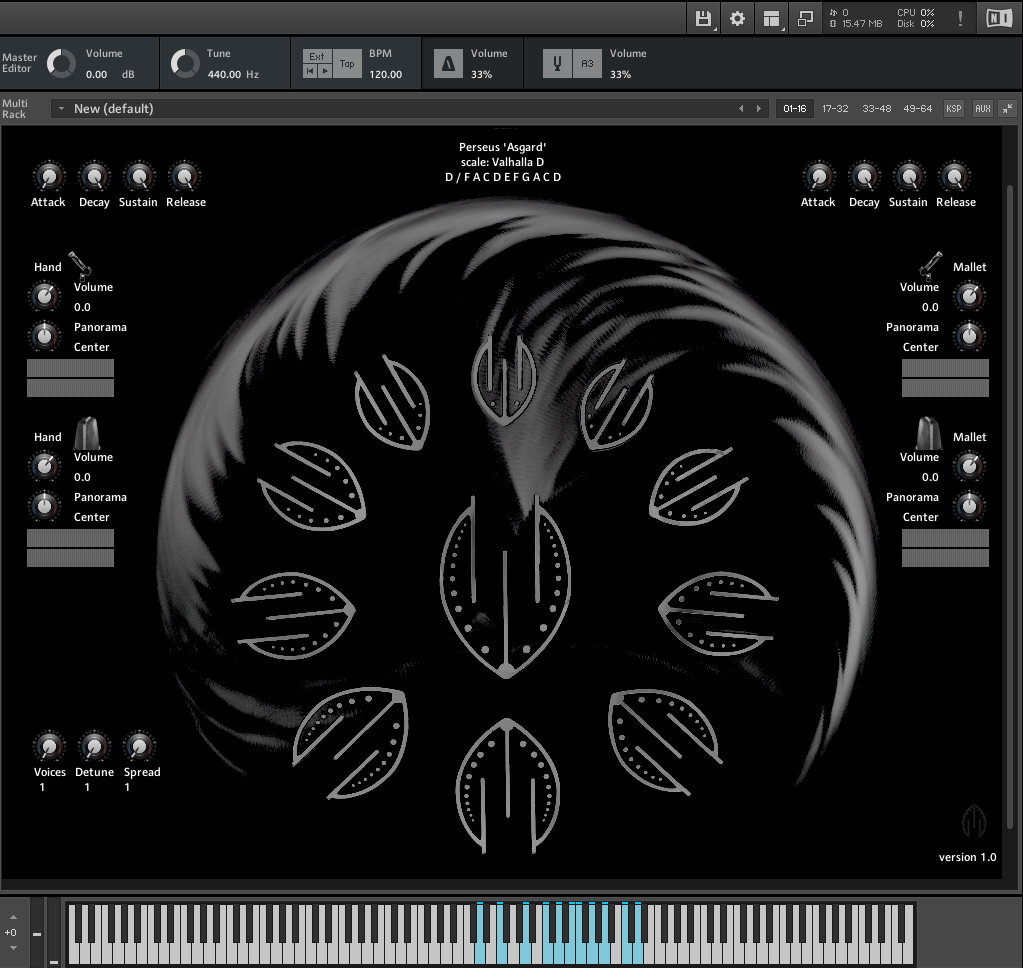Click the master tune tuning fork icon
1023x968 pixels.
click(x=557, y=62)
